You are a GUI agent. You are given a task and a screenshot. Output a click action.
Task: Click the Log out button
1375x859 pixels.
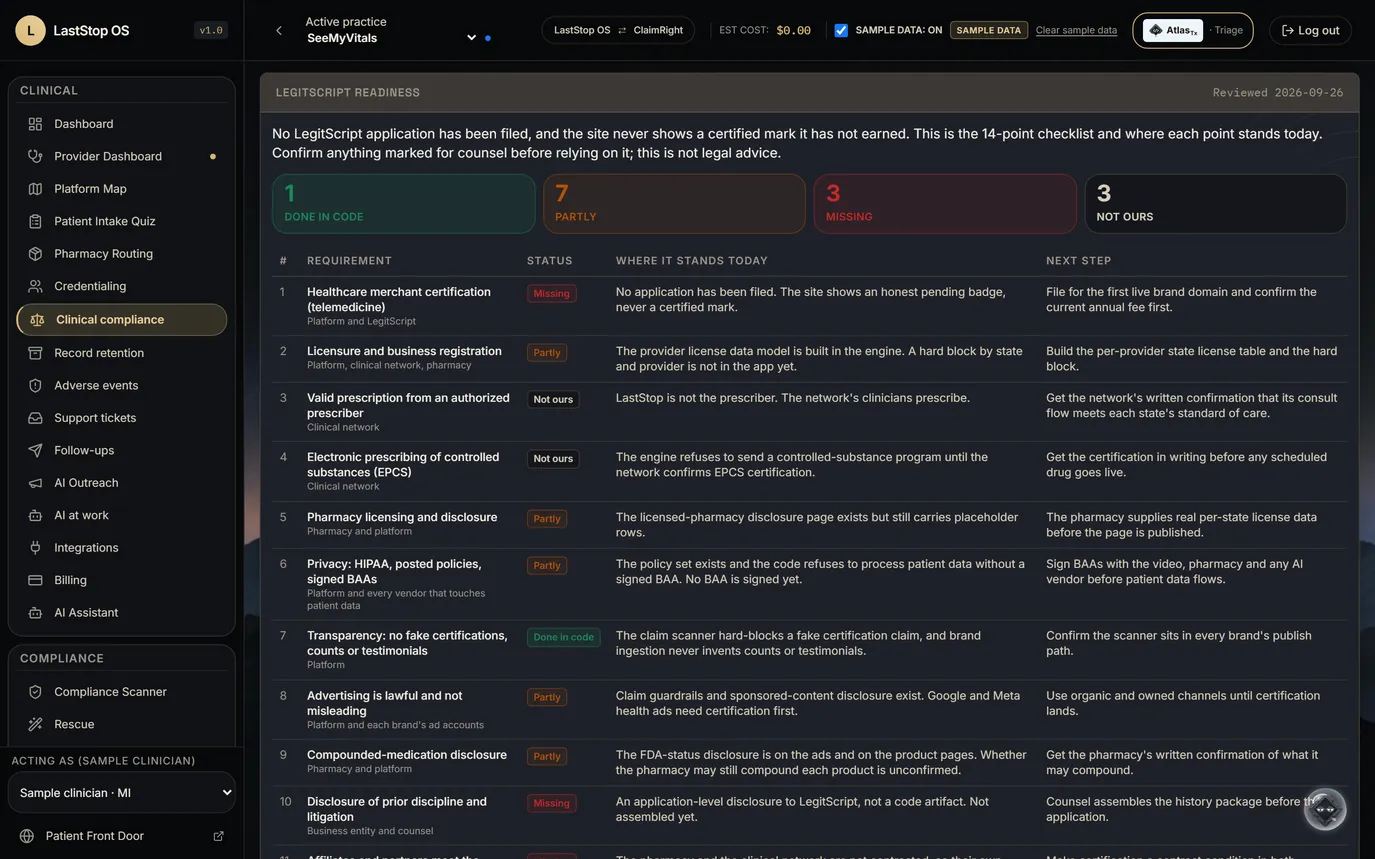tap(1310, 30)
